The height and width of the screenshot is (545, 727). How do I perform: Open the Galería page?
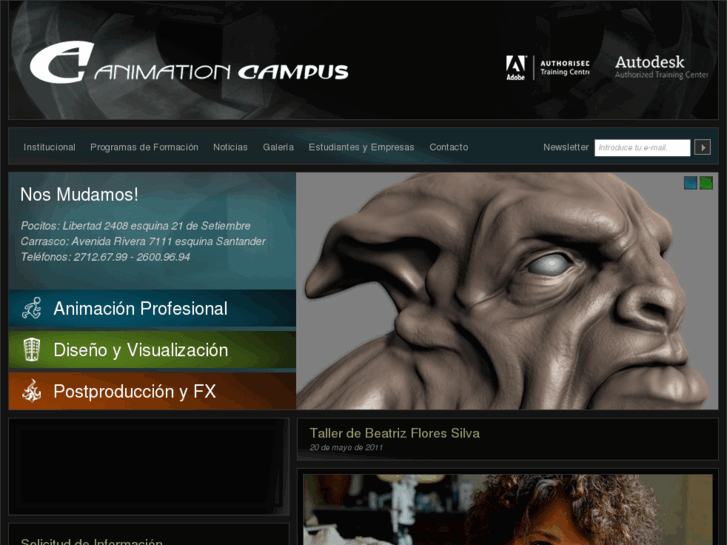(278, 147)
